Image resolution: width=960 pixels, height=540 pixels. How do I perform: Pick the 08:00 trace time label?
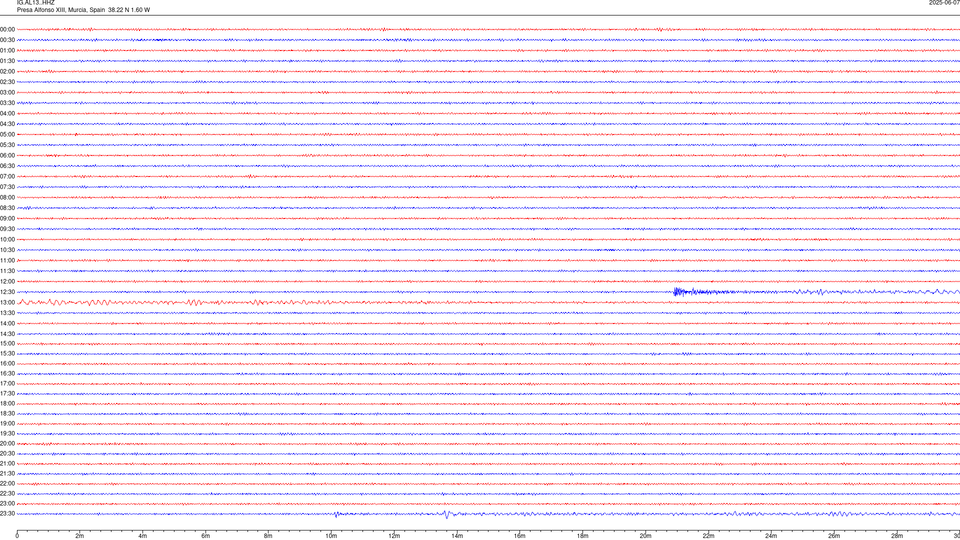[7, 198]
